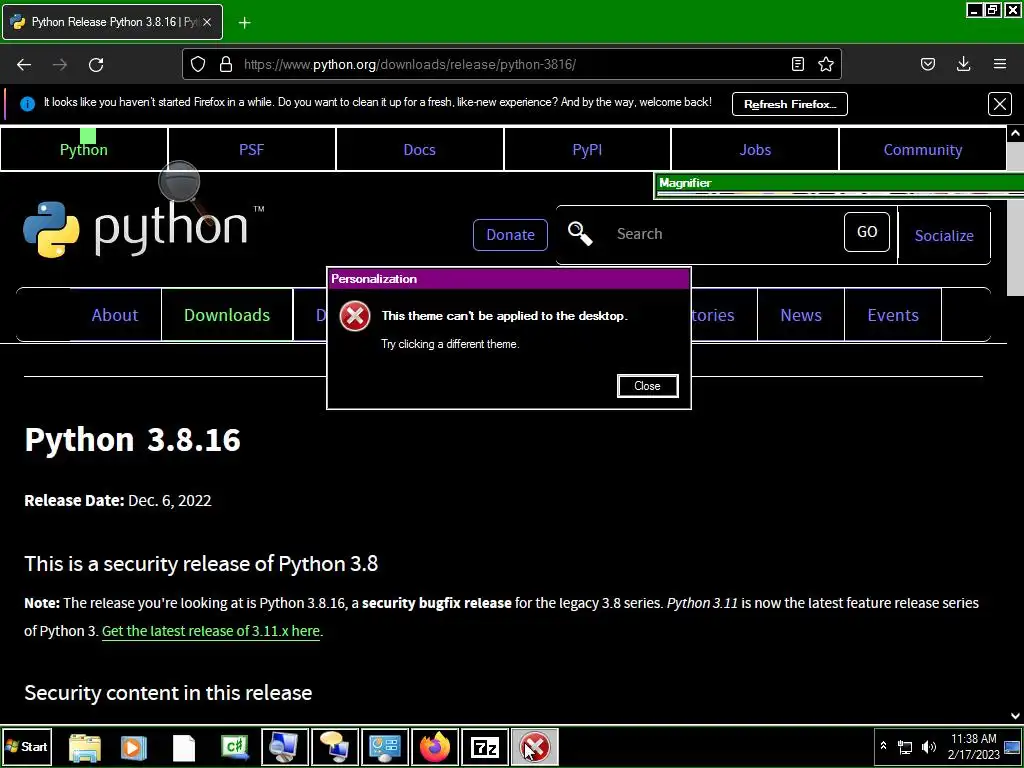Click the magnifying glass search icon on page
Image resolution: width=1024 pixels, height=768 pixels.
580,234
